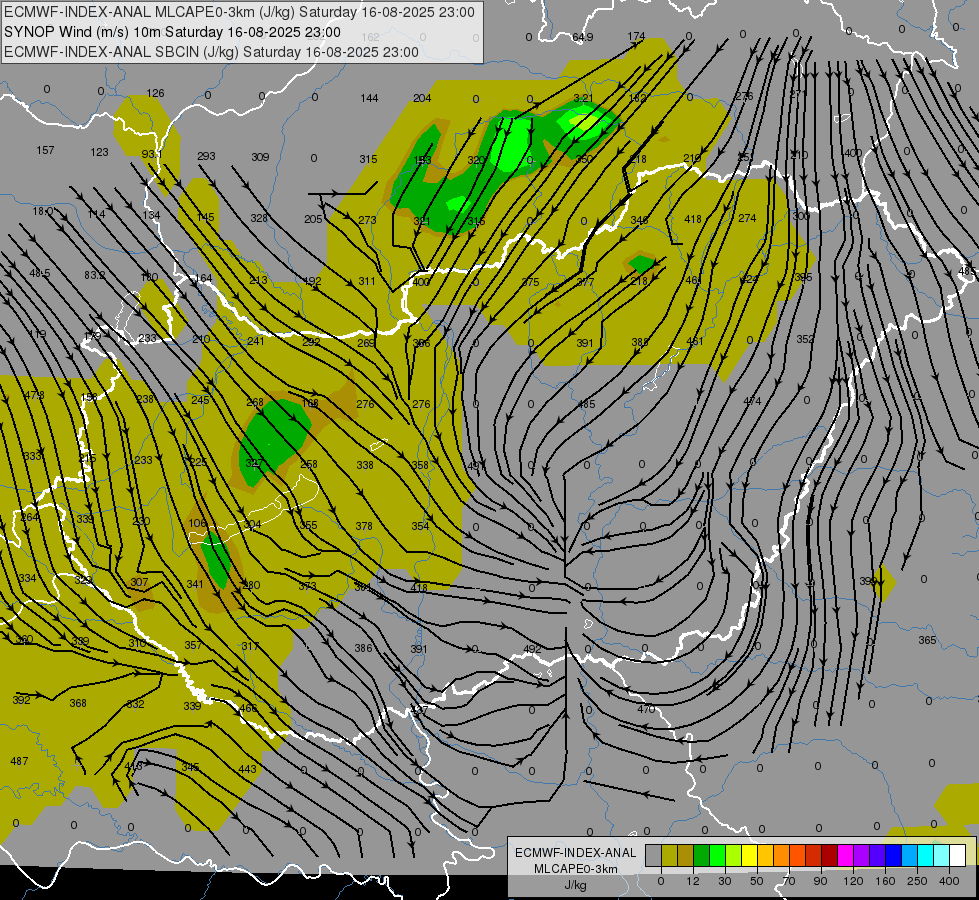Select the map value 497
Screen dimensions: 979x900
click(x=474, y=466)
